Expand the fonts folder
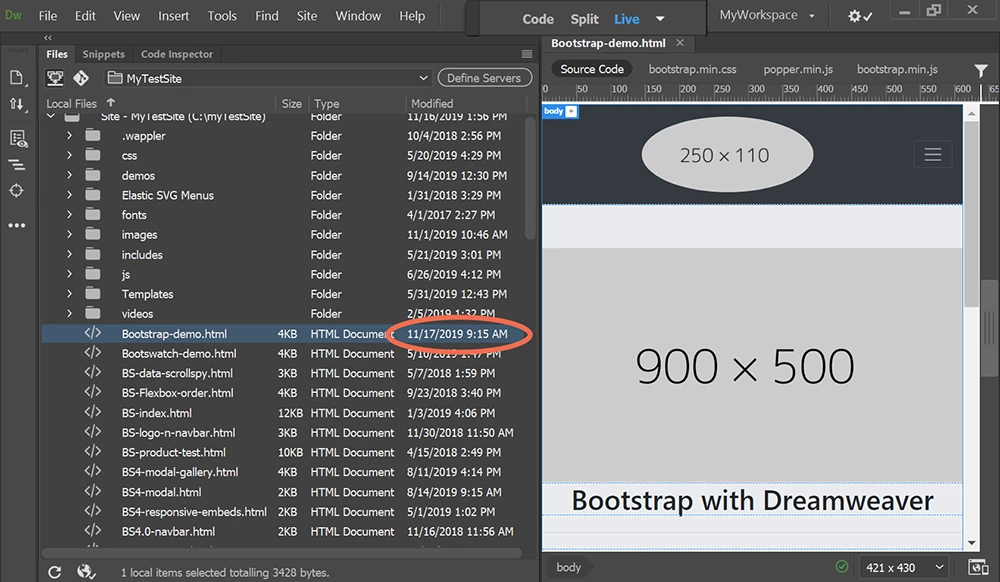Screen dimensions: 1000x582 [x=69, y=214]
